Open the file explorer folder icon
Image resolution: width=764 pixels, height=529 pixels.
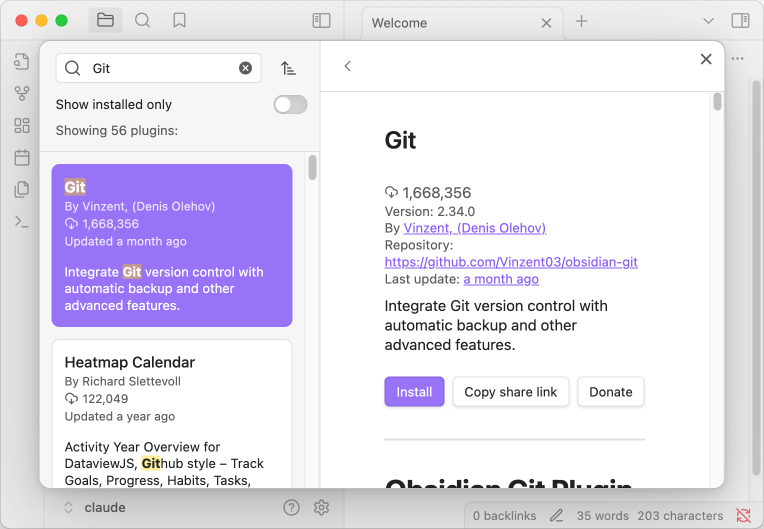tap(105, 20)
